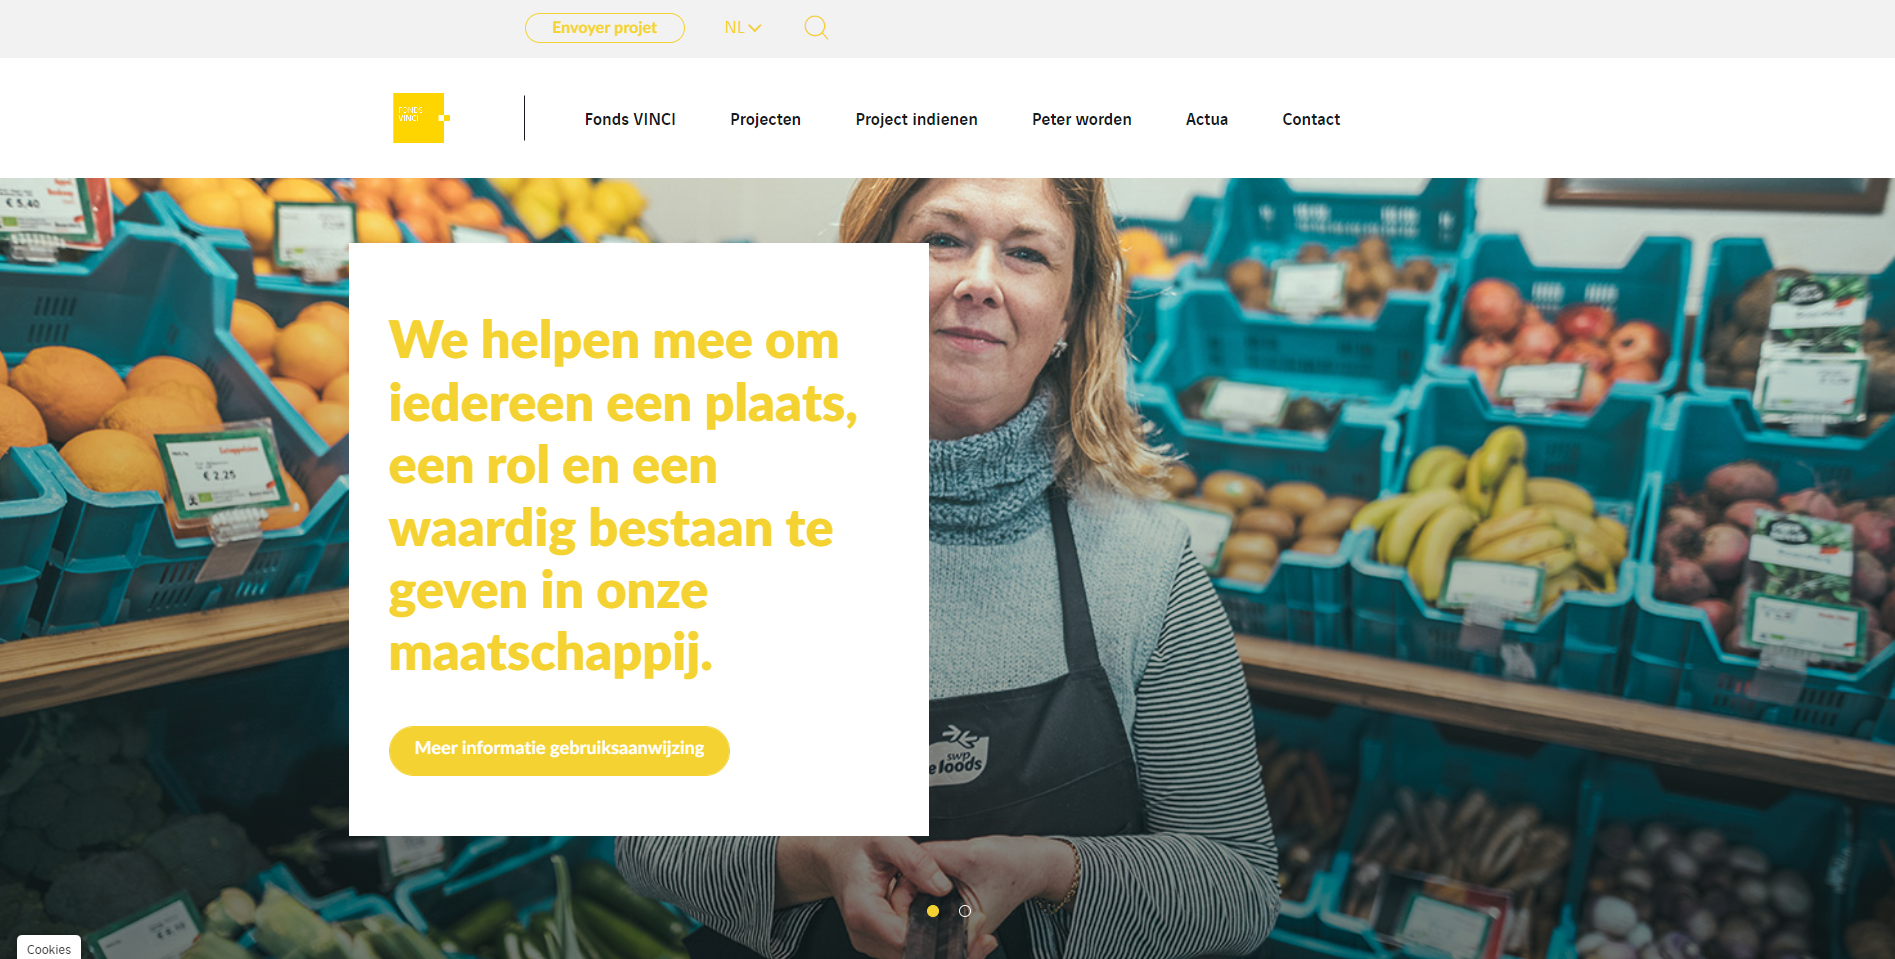Switch to the second carousel slide dot

(965, 911)
